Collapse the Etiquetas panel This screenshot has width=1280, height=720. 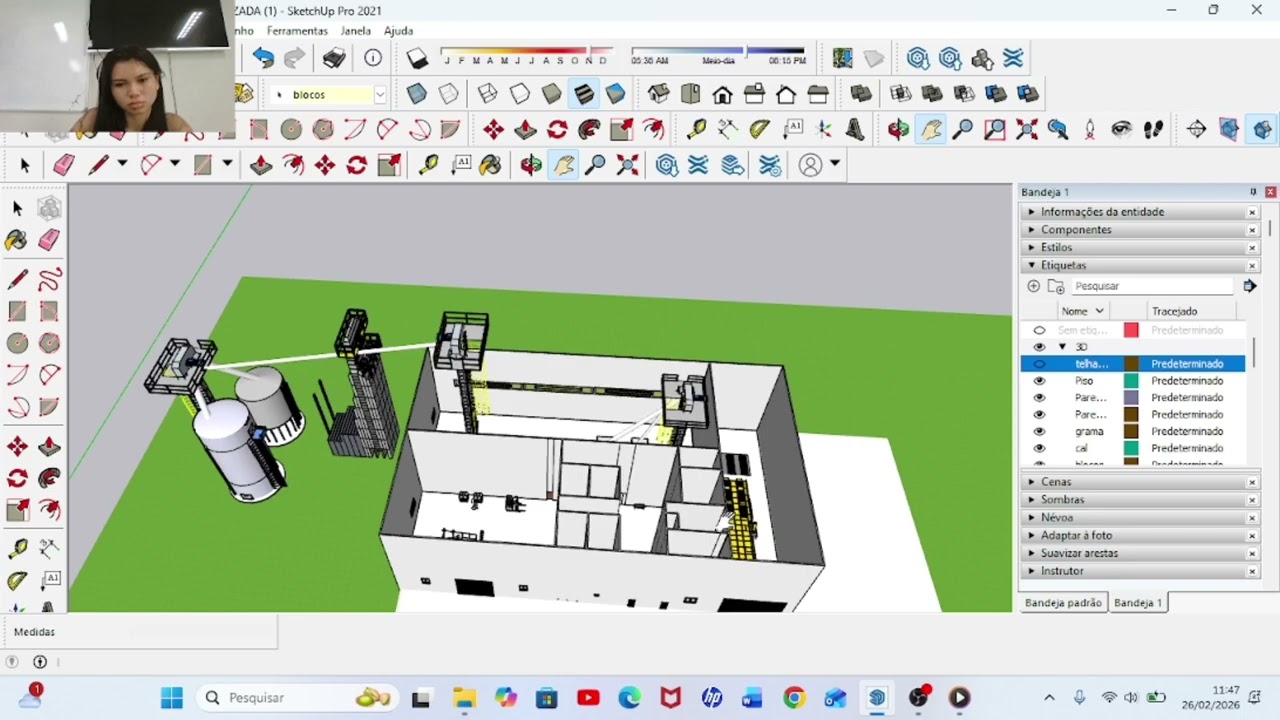click(1139, 266)
